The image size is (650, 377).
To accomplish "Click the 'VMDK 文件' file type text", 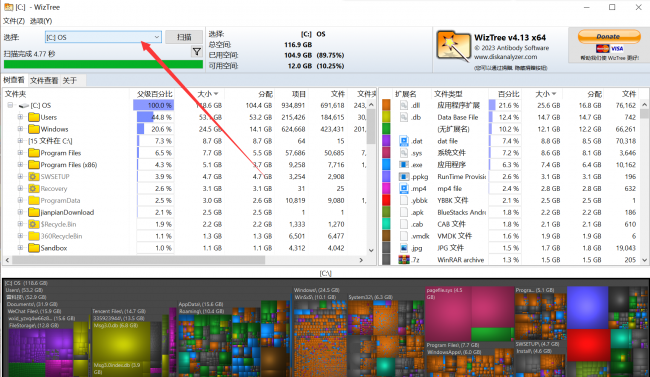I will [x=454, y=236].
